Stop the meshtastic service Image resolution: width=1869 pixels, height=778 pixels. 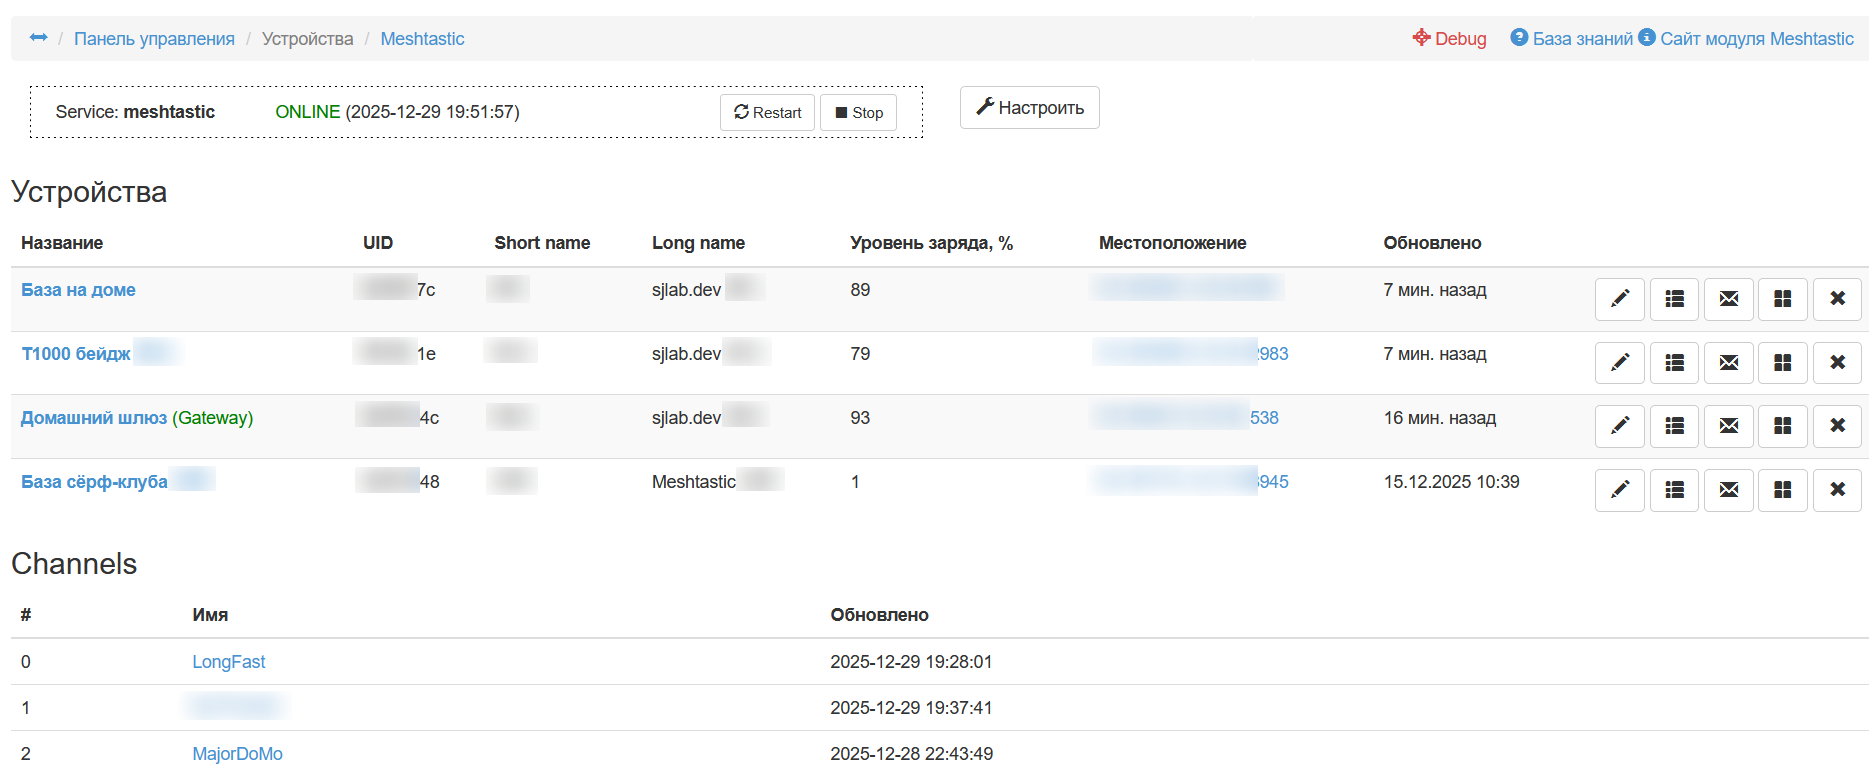(x=858, y=113)
